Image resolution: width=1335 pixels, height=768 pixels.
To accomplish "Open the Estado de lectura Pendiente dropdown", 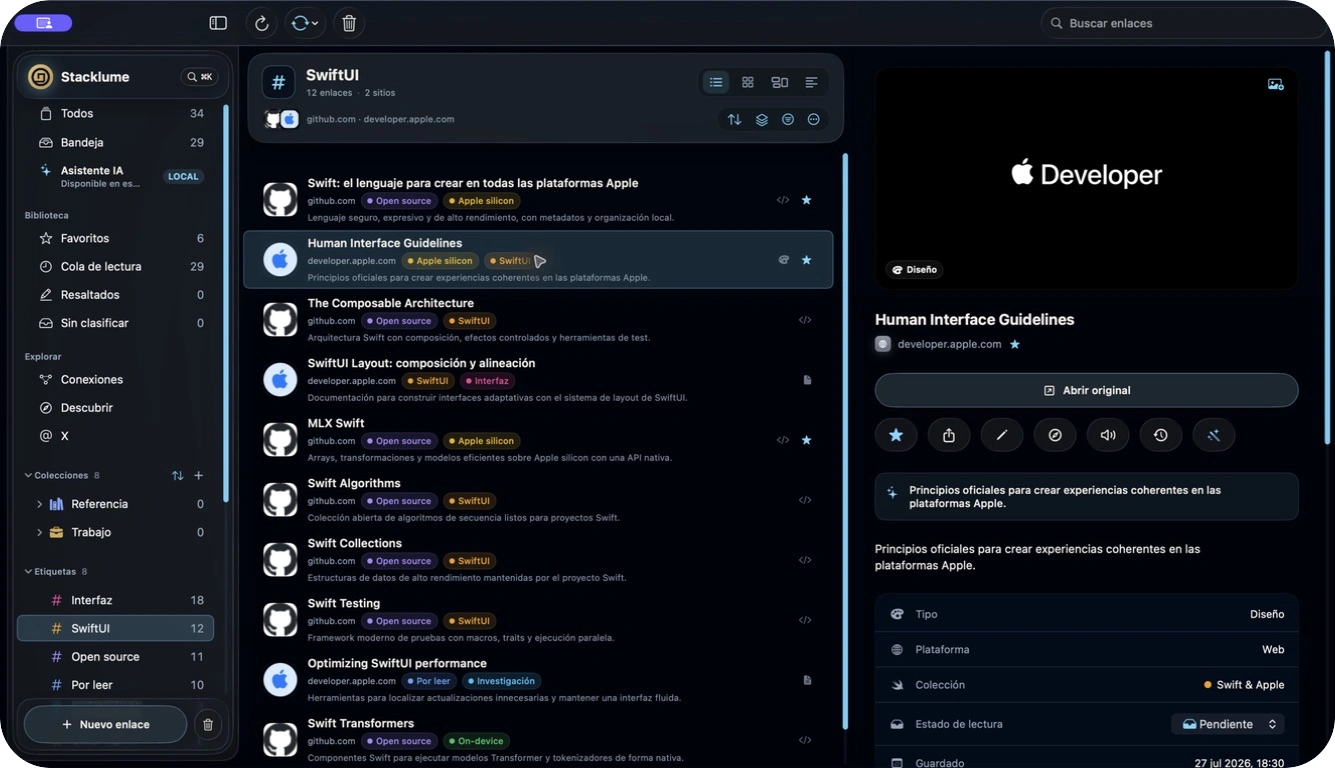I will [1227, 724].
